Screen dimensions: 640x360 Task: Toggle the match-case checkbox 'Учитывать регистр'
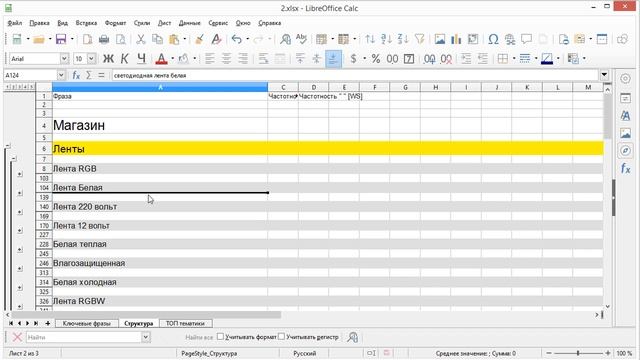(x=281, y=337)
